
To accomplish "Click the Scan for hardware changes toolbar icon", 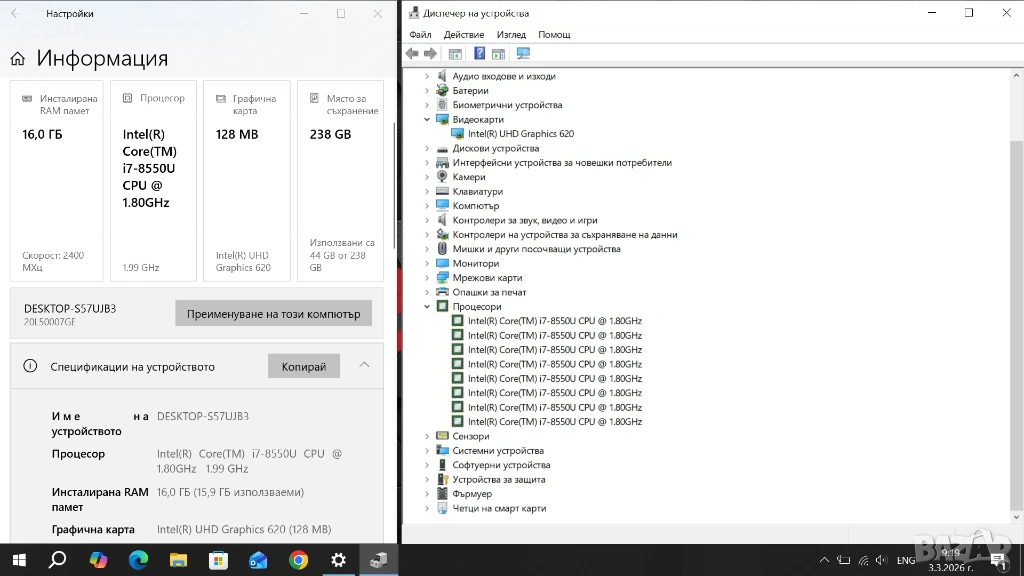I will (x=523, y=54).
